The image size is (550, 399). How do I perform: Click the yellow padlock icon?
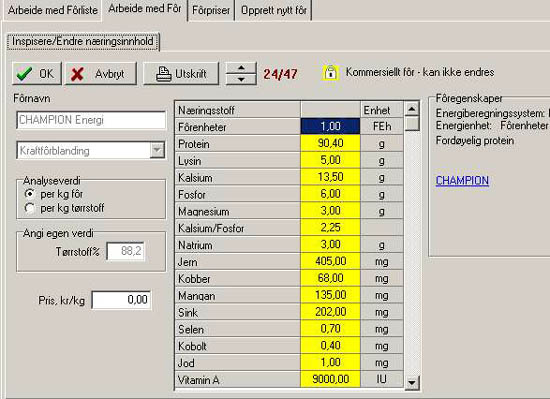[x=330, y=73]
